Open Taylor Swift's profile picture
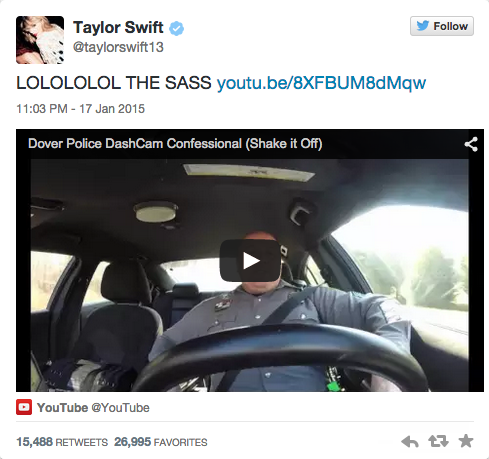 40,40
